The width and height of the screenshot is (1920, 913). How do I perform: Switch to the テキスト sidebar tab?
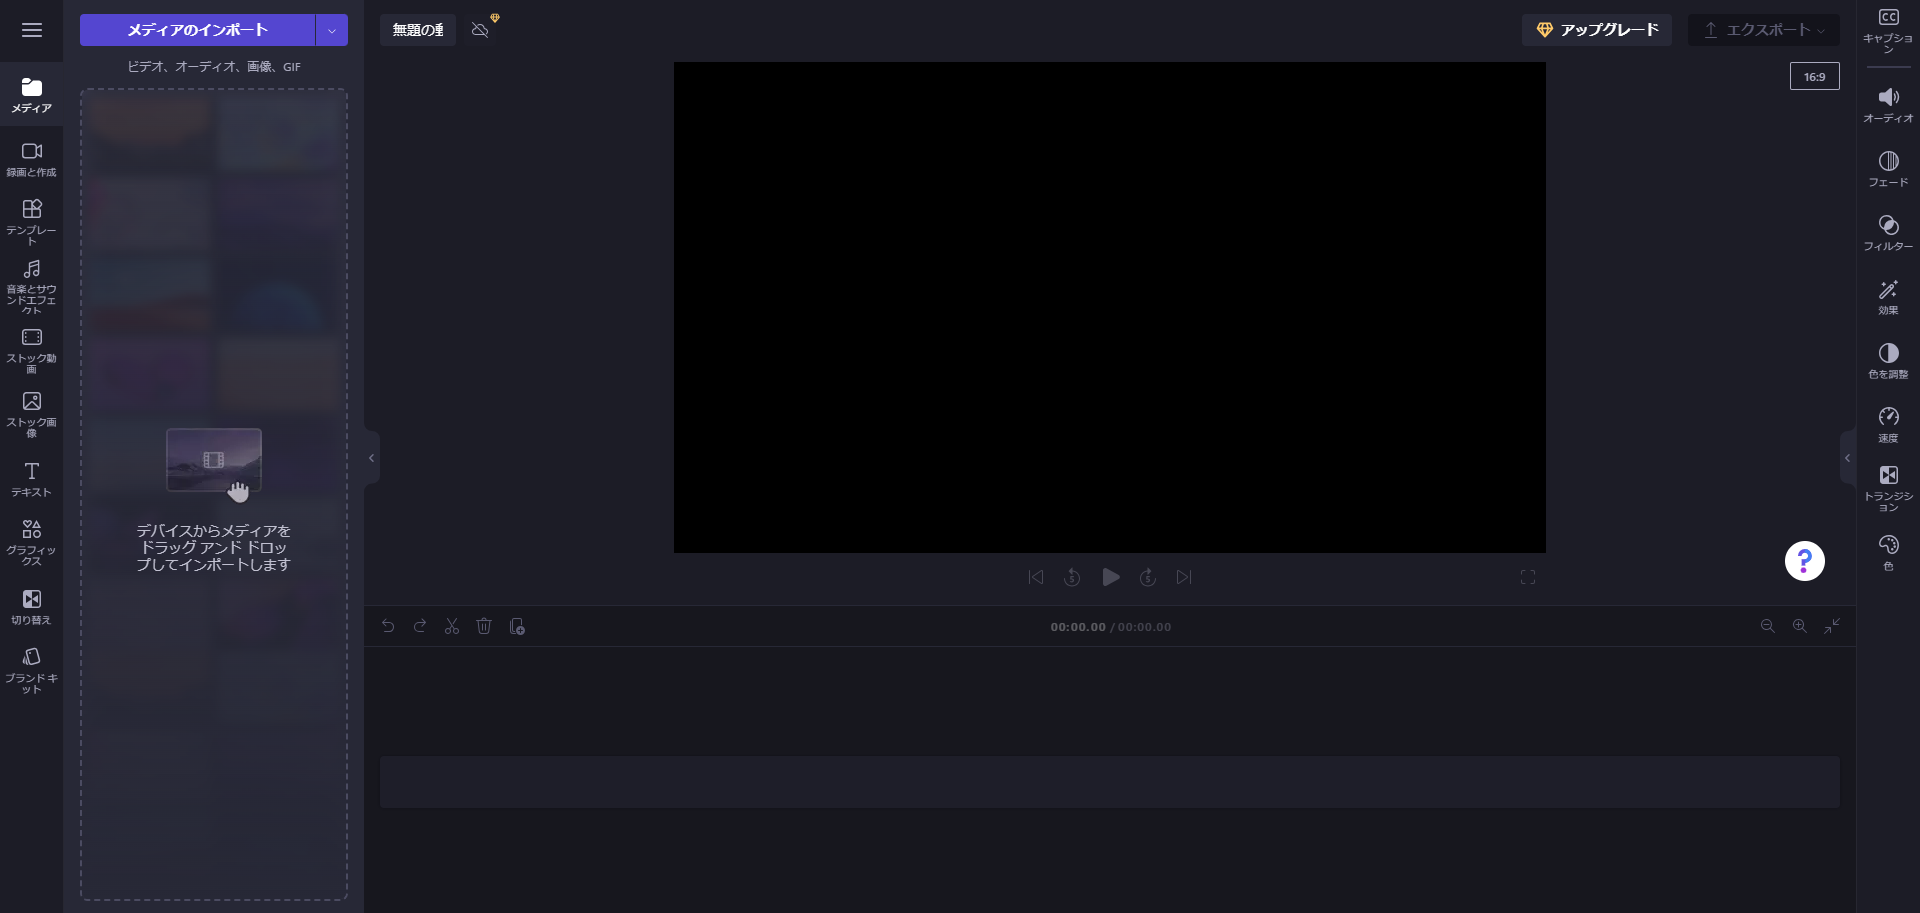point(31,478)
